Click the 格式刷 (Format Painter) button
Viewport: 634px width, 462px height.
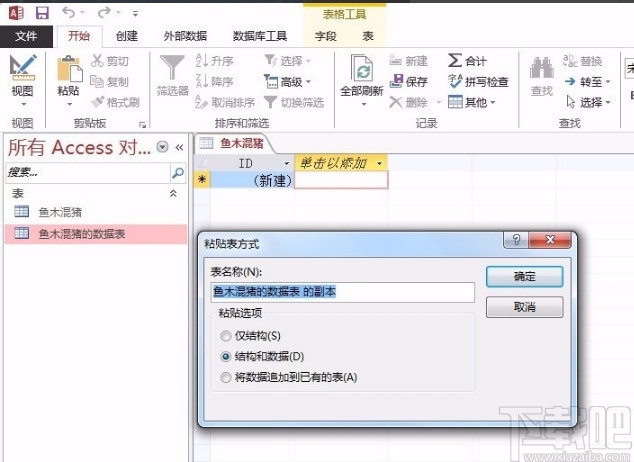coord(116,102)
